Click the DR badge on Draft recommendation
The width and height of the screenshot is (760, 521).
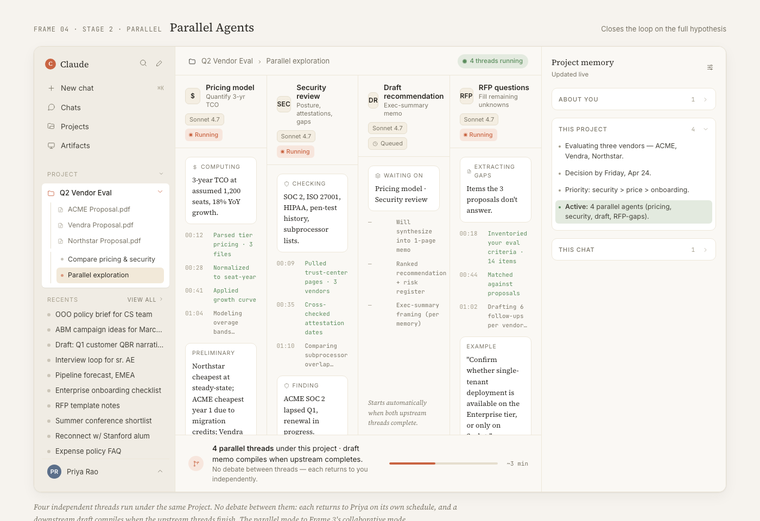pyautogui.click(x=373, y=100)
